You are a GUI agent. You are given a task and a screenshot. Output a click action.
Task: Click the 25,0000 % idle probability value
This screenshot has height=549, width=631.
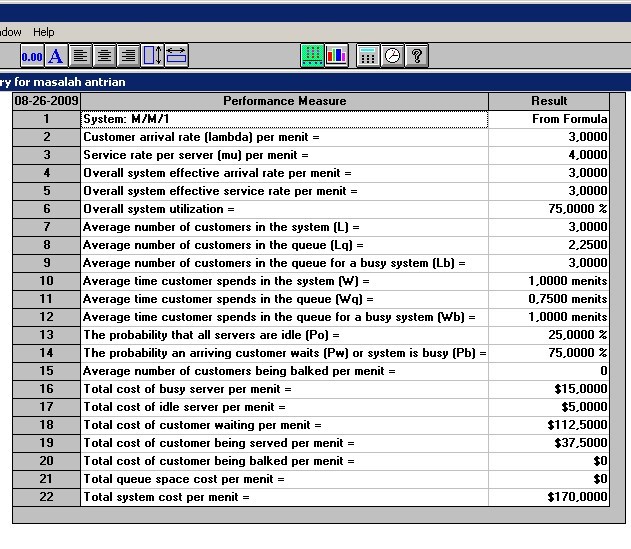(549, 335)
